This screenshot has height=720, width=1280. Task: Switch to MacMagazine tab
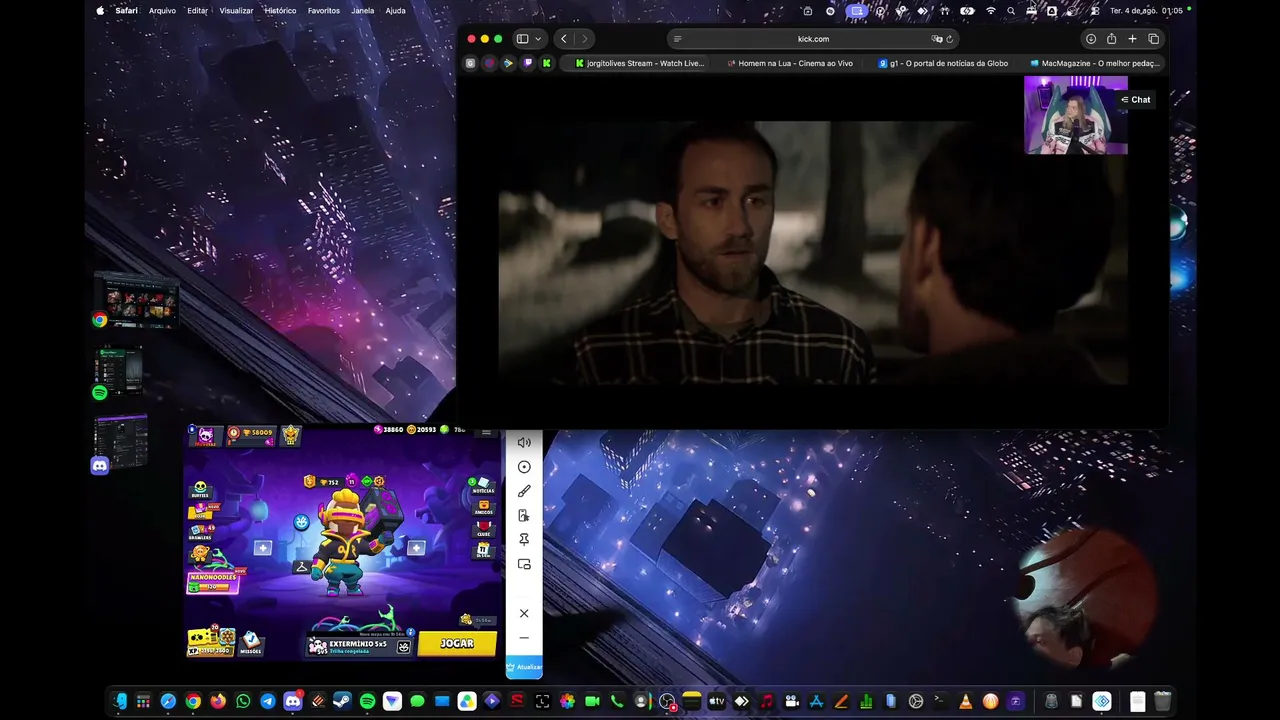[1093, 63]
